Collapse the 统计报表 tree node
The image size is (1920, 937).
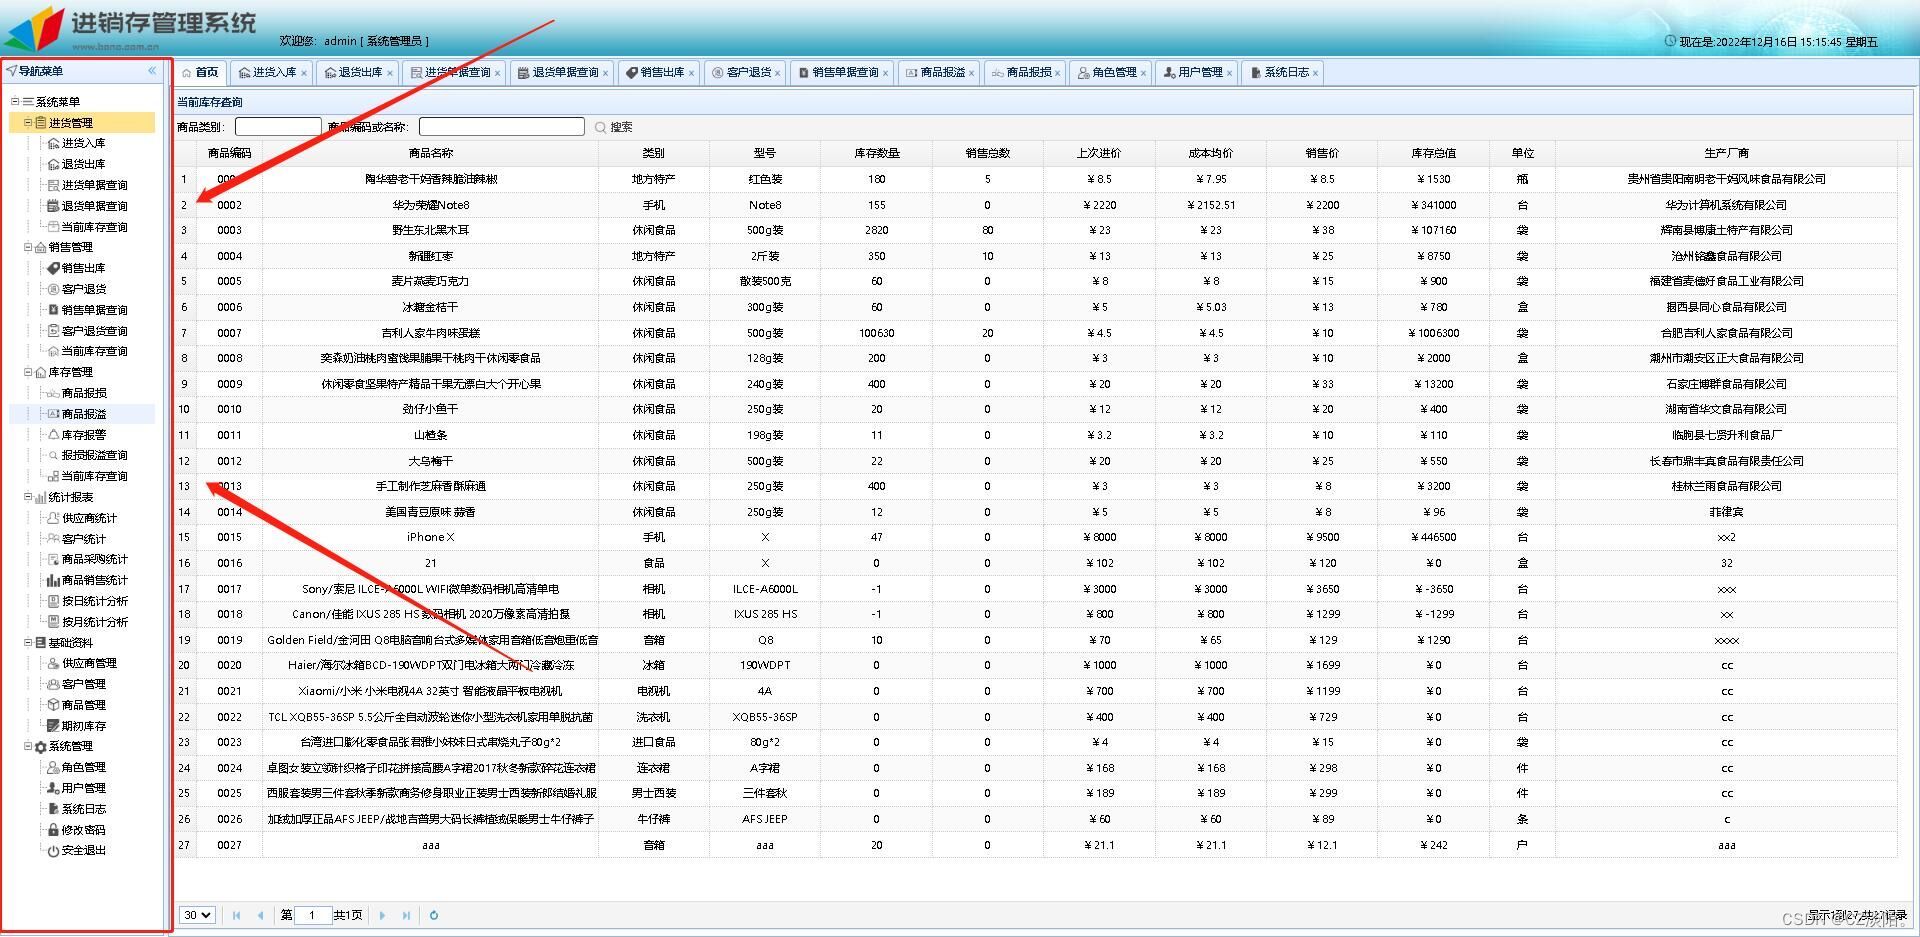(x=28, y=497)
